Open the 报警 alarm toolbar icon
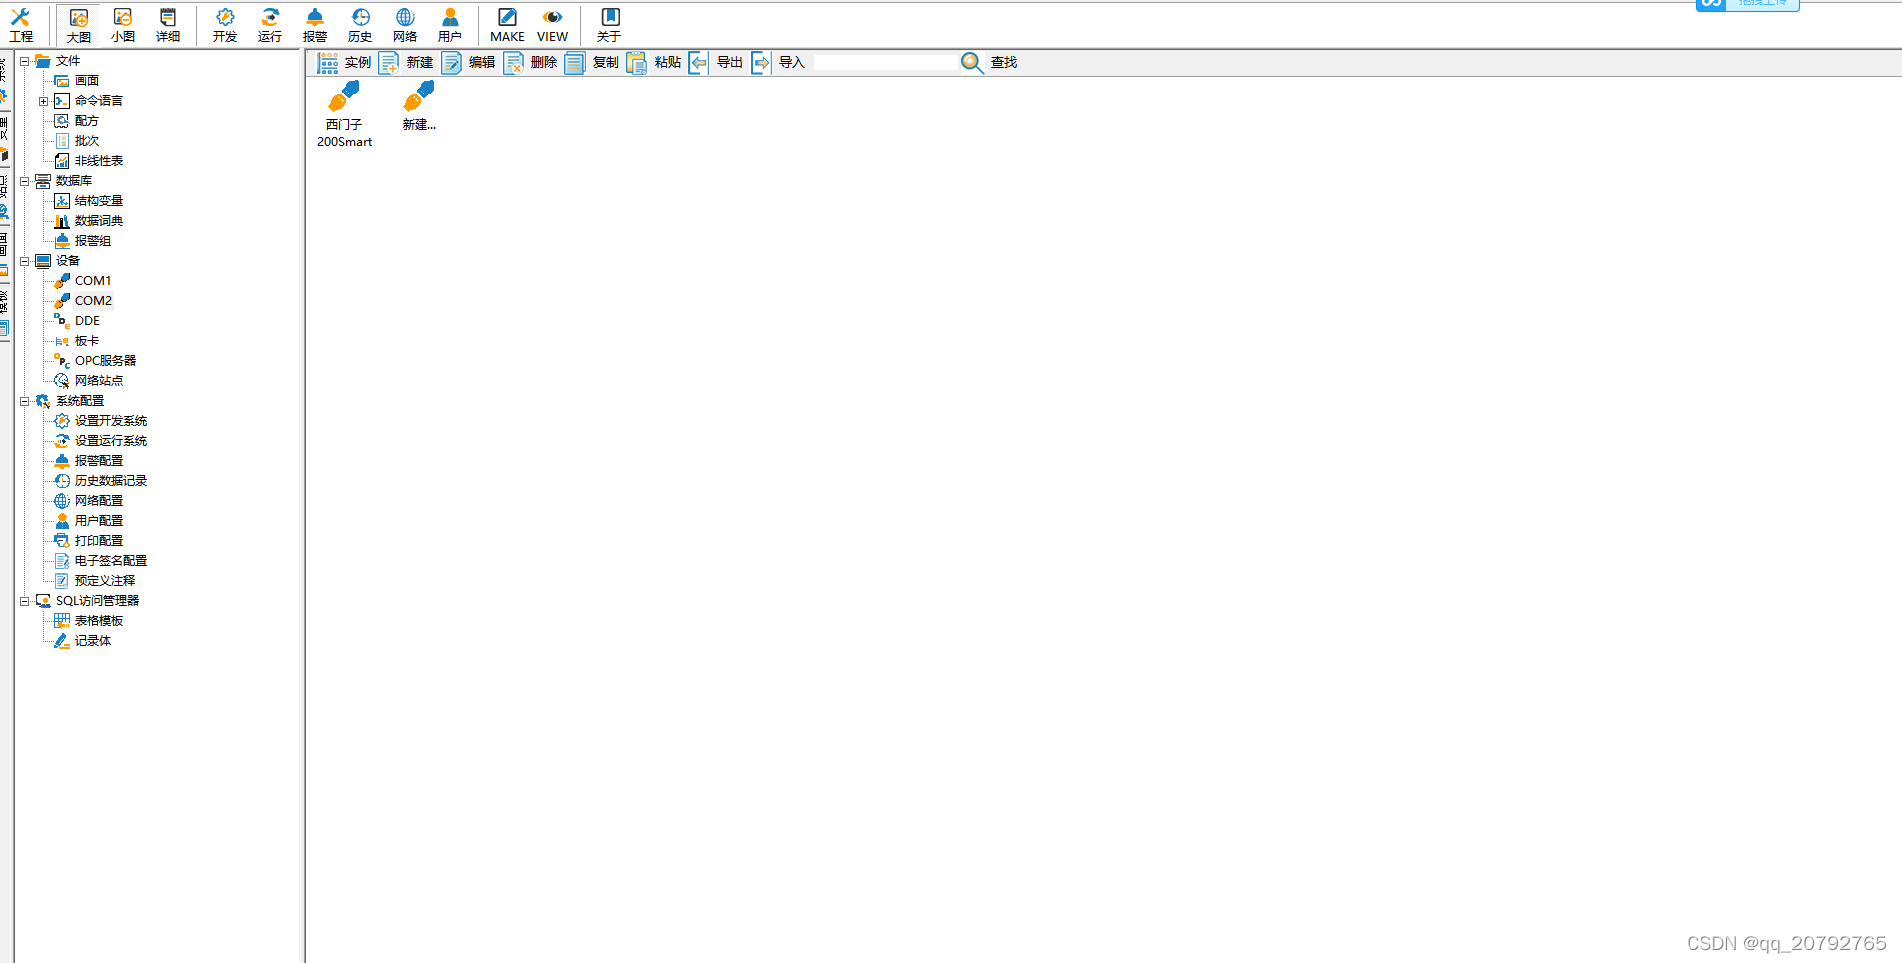Viewport: 1902px width, 963px height. [x=315, y=25]
